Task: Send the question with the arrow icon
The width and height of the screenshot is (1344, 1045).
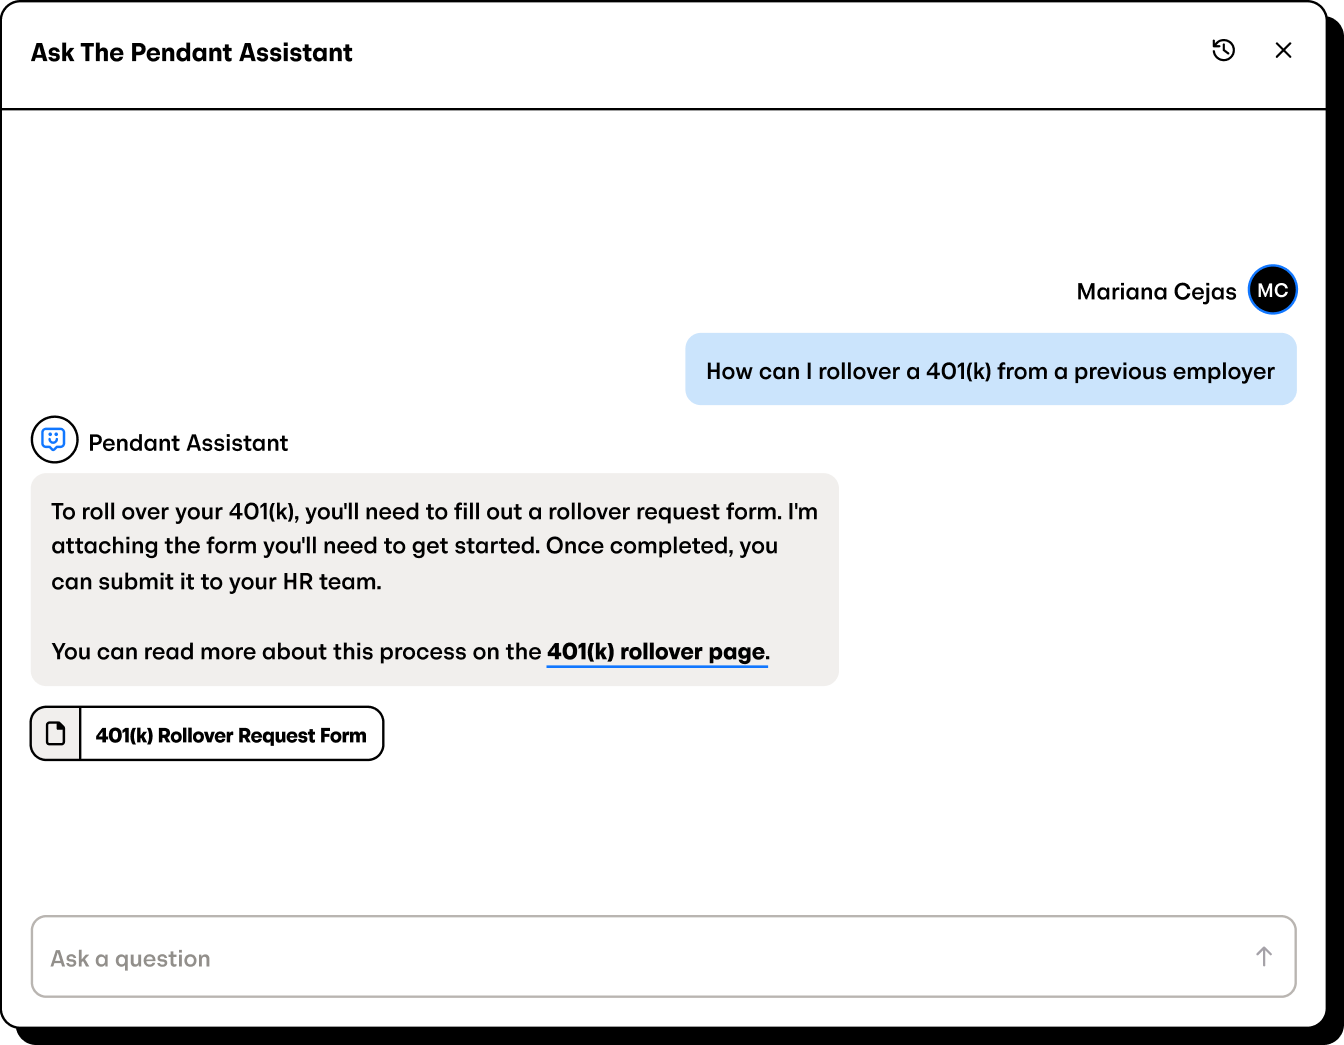Action: click(1264, 957)
